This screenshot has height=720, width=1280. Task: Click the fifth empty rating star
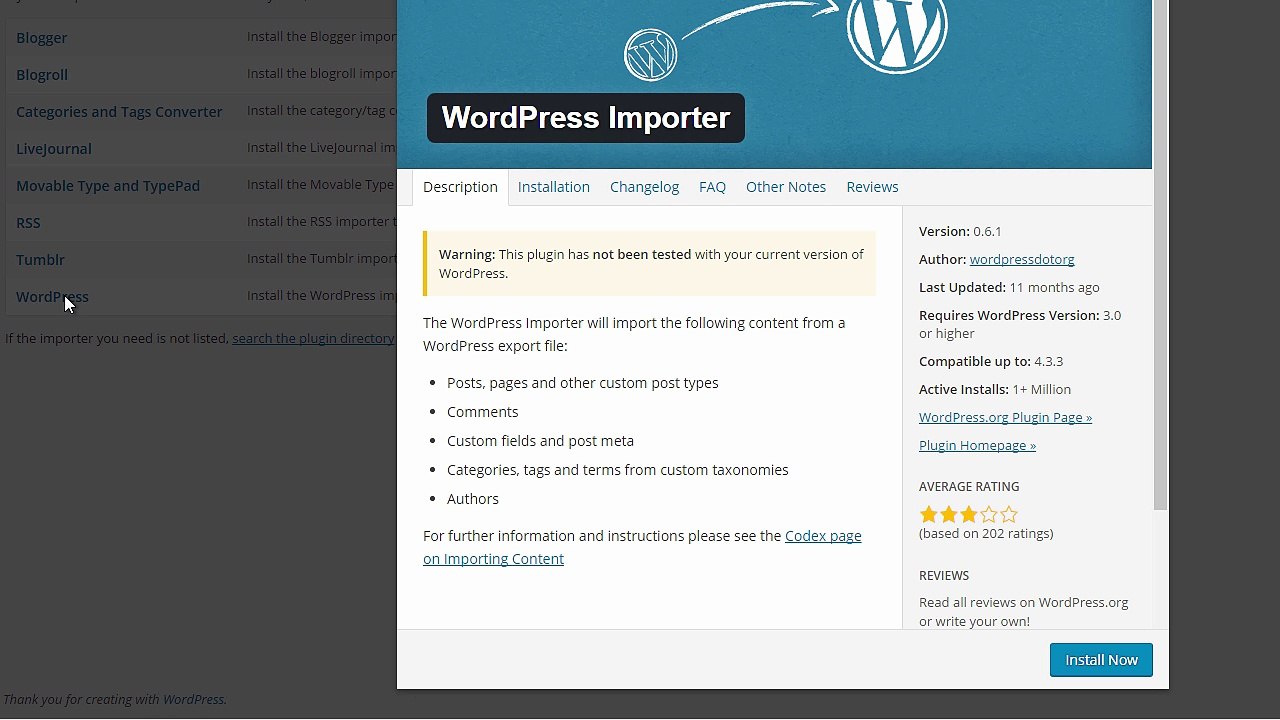coord(1009,514)
